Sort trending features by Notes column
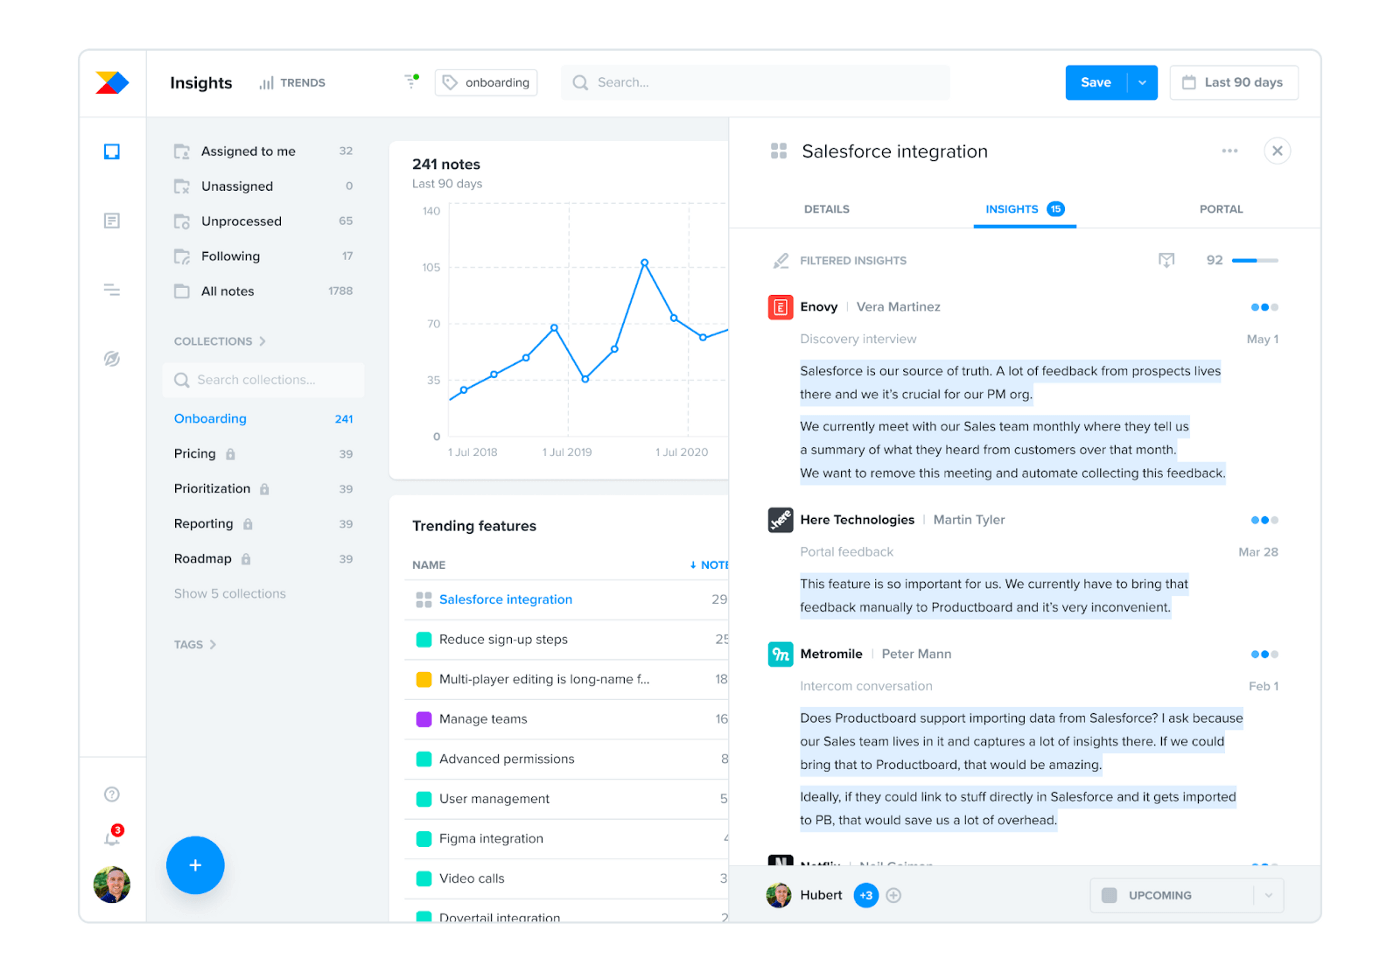This screenshot has height=972, width=1400. click(709, 565)
